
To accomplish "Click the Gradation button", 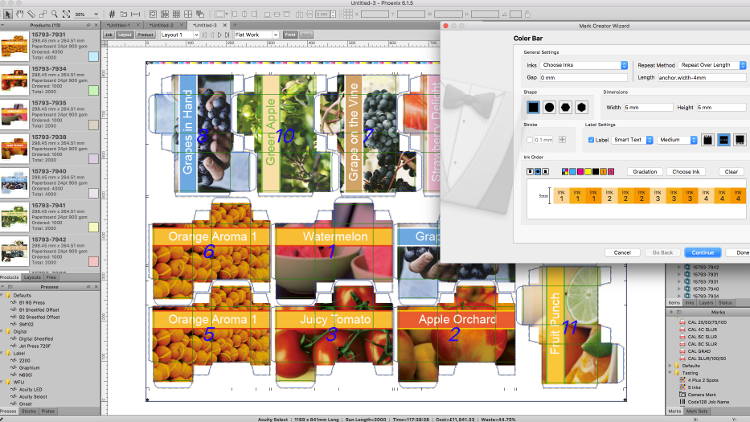I will [x=644, y=171].
